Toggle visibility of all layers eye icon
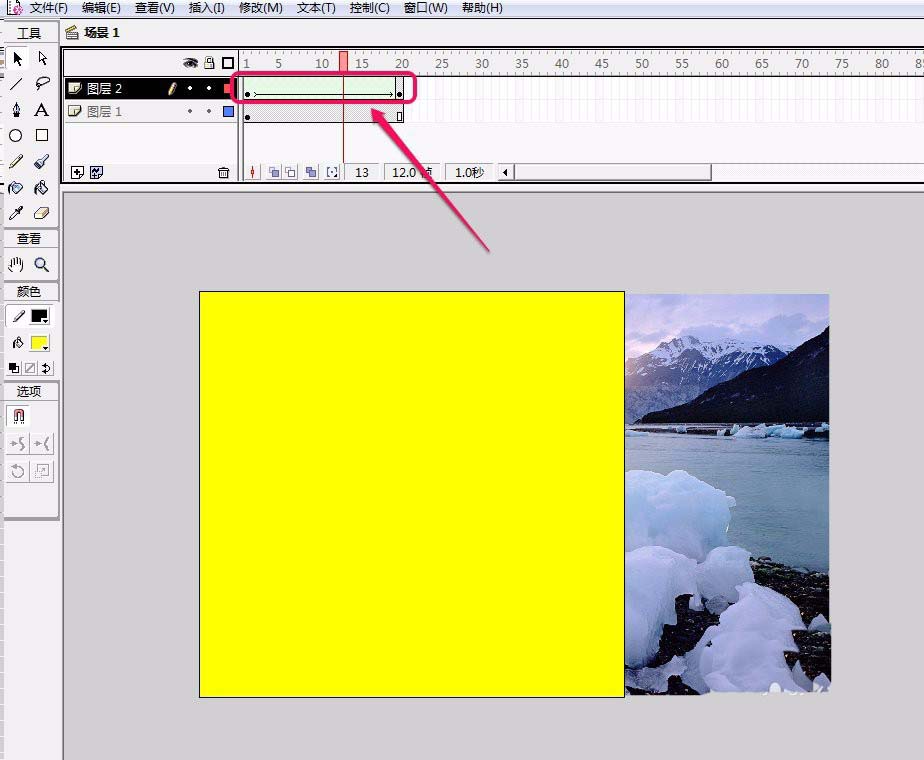Image resolution: width=924 pixels, height=760 pixels. pyautogui.click(x=190, y=62)
